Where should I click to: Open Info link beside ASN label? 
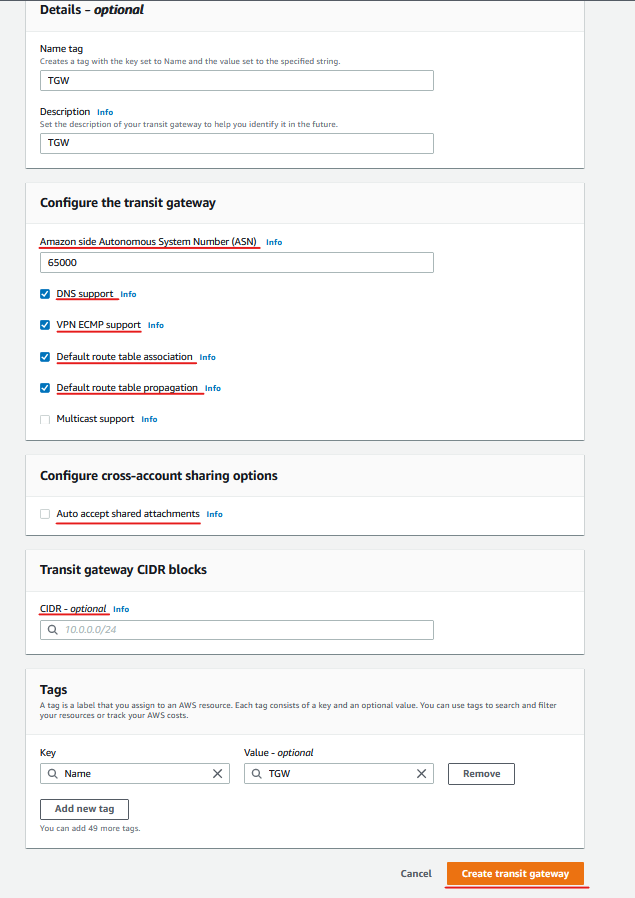pos(274,242)
